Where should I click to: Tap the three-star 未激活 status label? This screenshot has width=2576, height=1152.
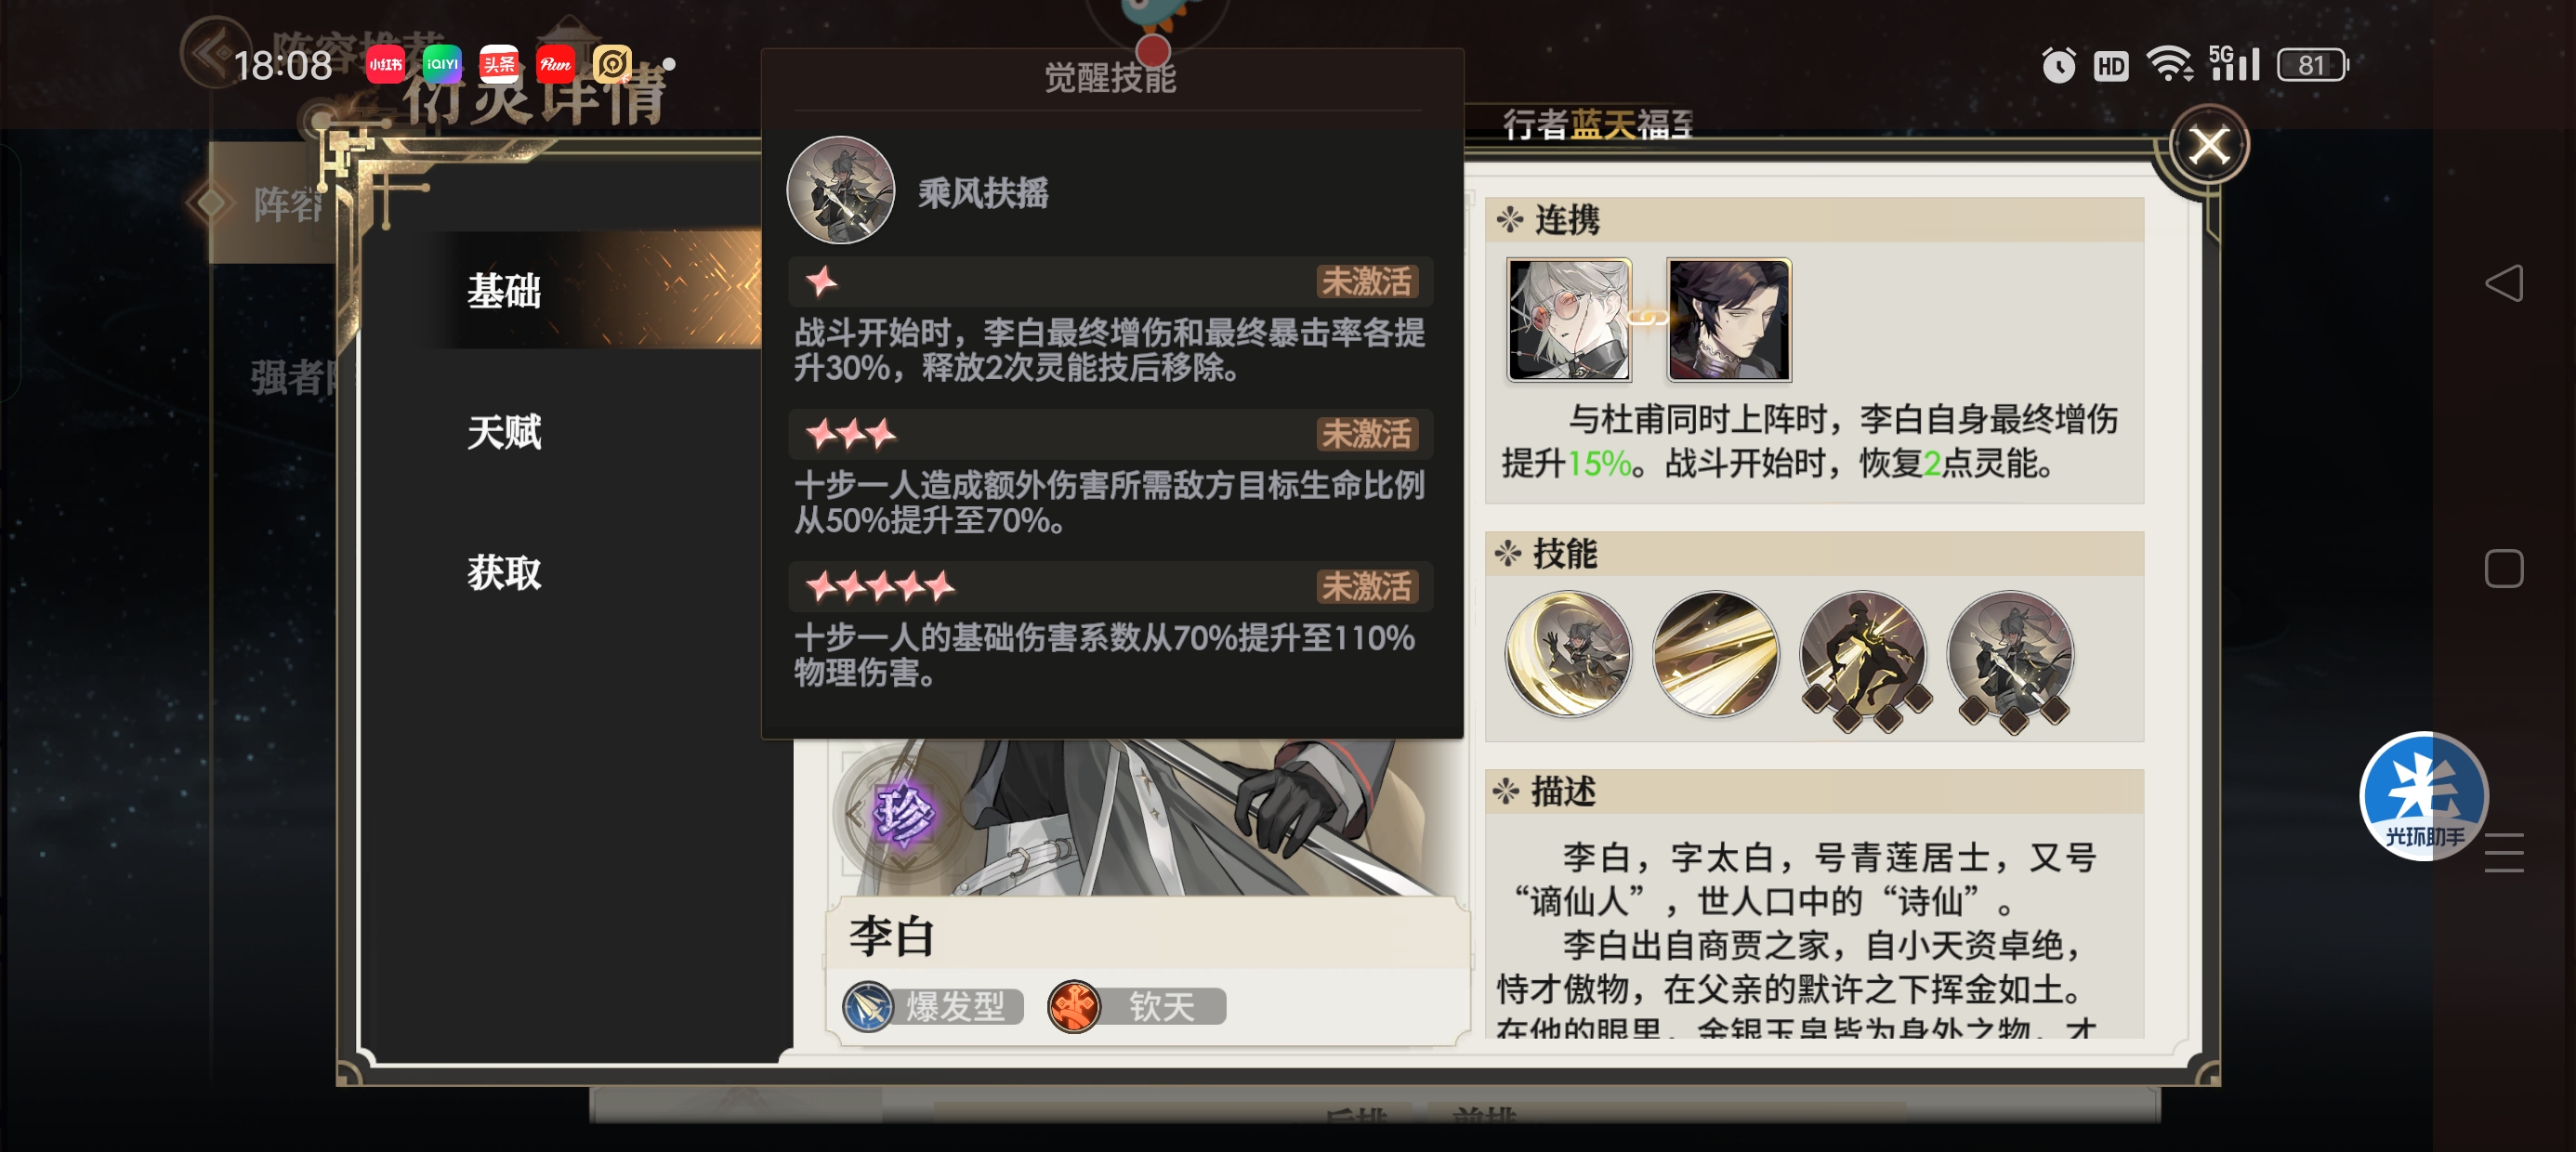[1367, 434]
